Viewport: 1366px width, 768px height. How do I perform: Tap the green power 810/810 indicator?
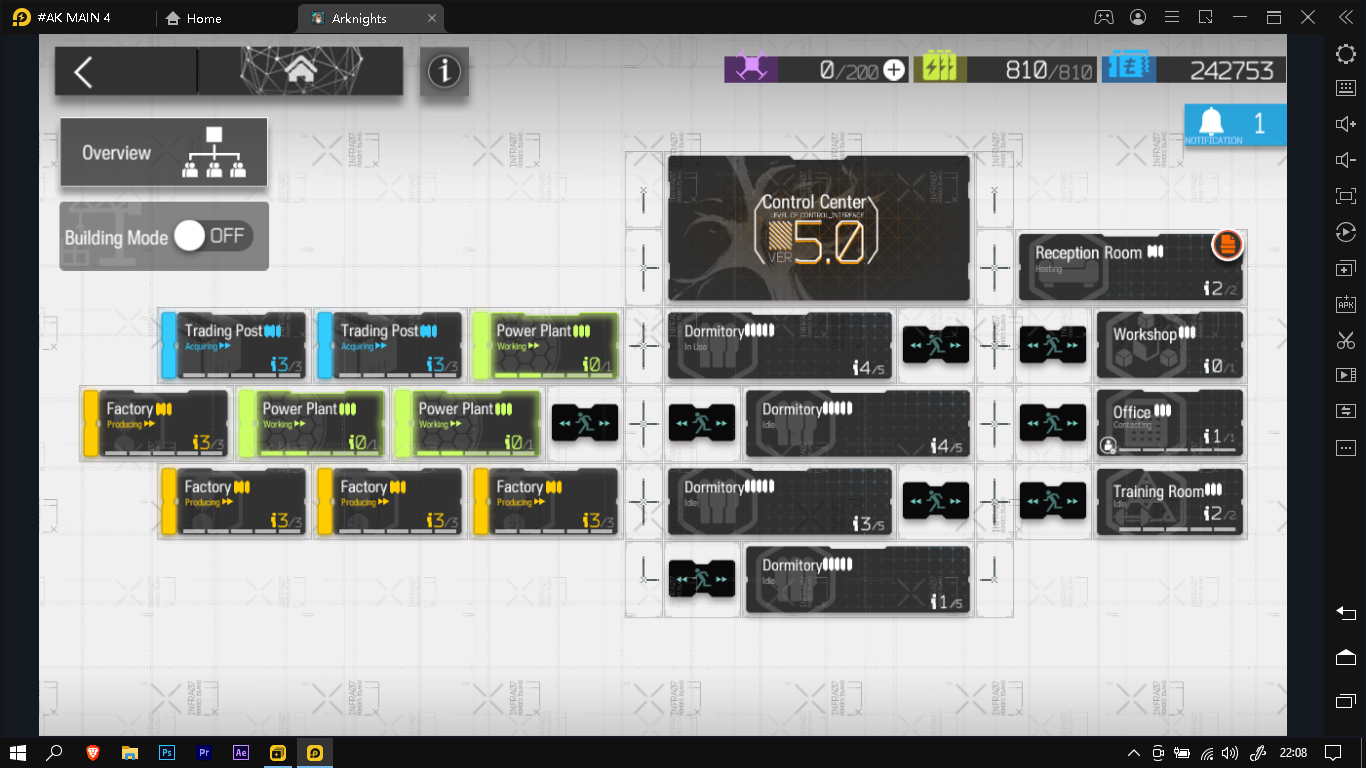pos(1005,69)
